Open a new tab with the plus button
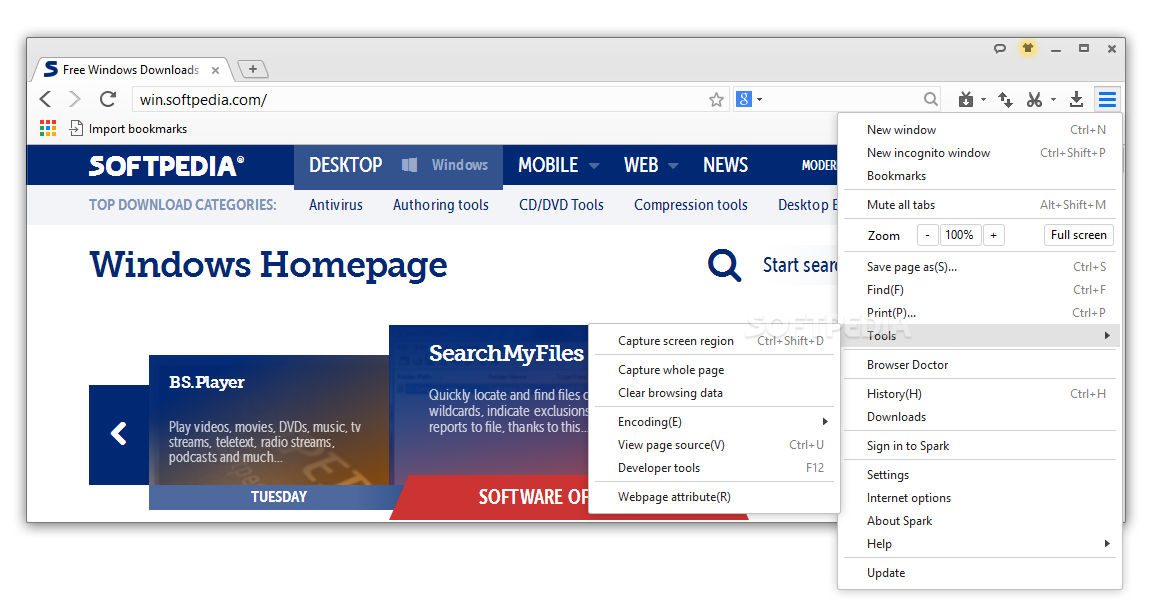1152x600 pixels. click(x=253, y=69)
